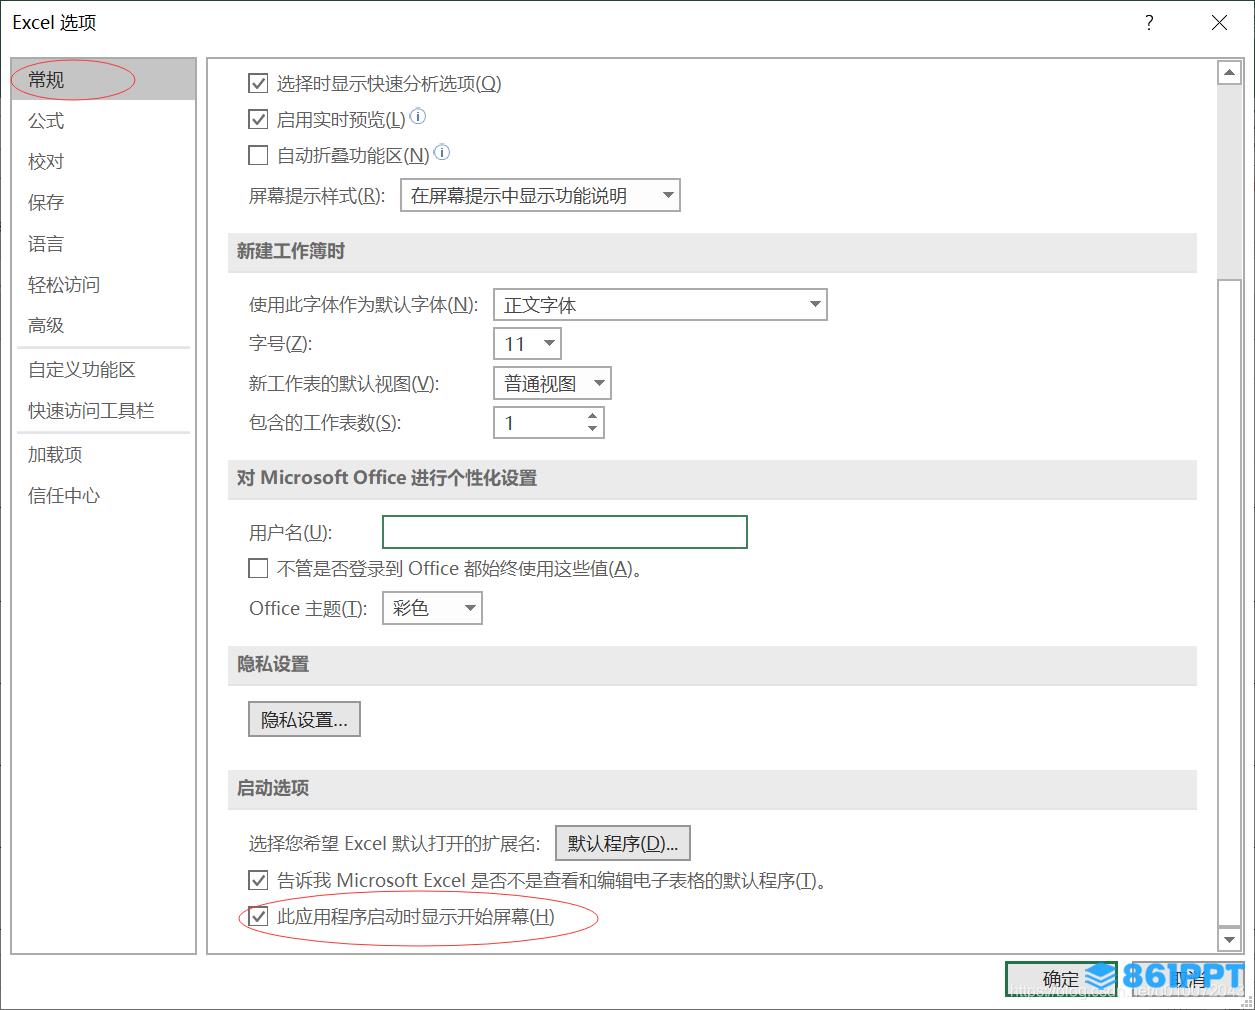Screen dimensions: 1255x1010
Task: Click the scrollbar down arrow
Action: click(x=1229, y=939)
